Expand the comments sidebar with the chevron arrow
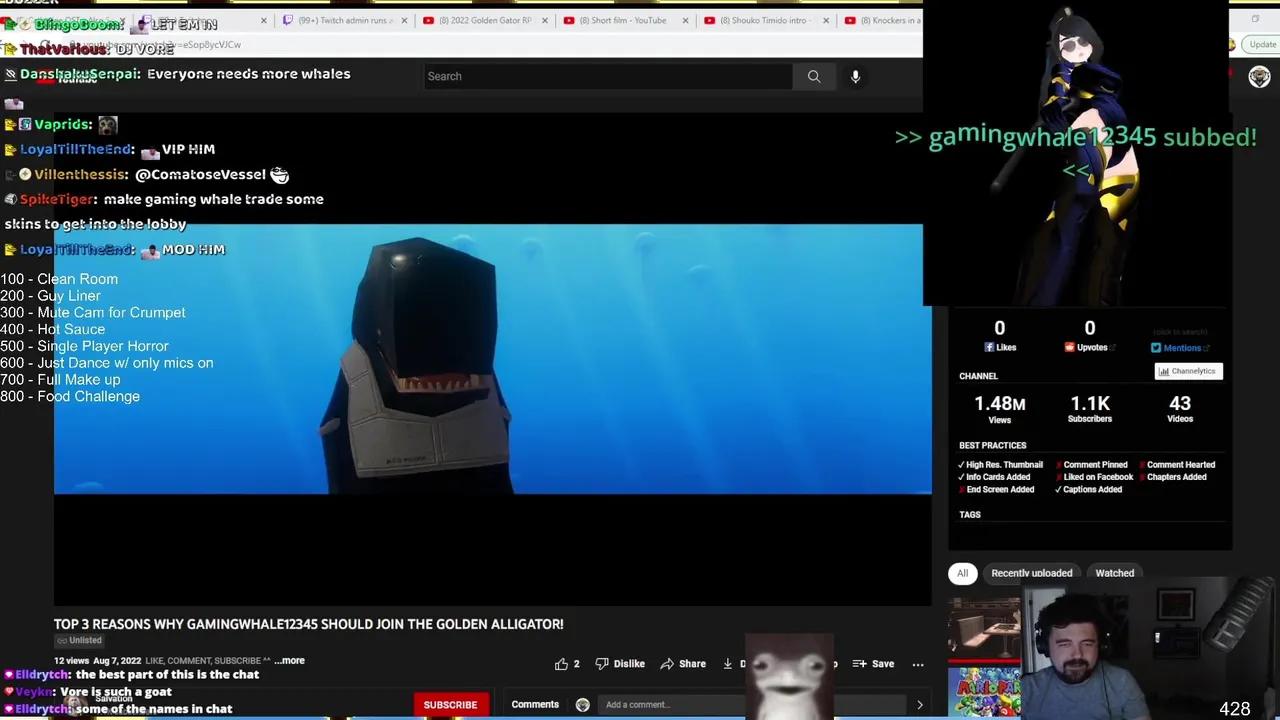The image size is (1280, 720). coord(919,704)
